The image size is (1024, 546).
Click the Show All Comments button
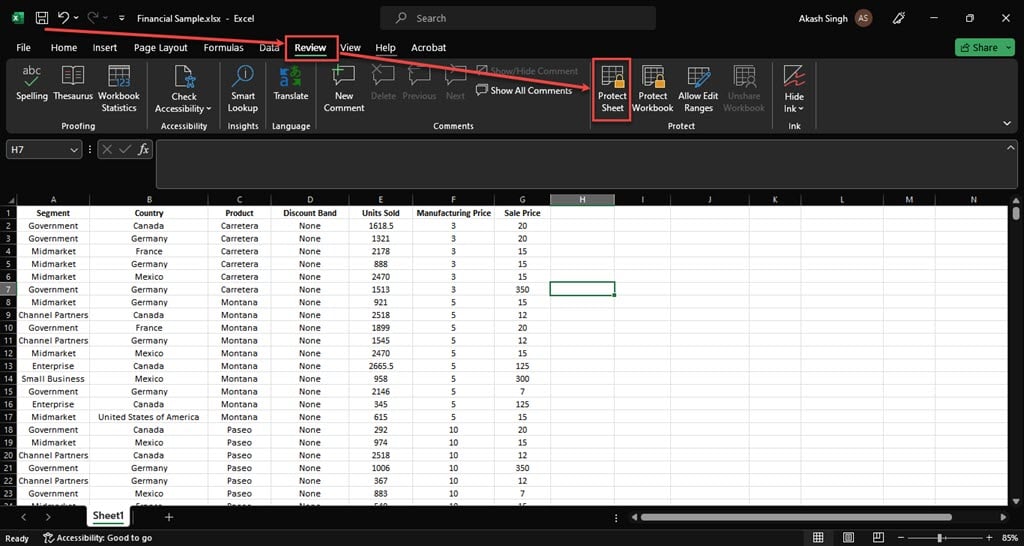pos(524,90)
